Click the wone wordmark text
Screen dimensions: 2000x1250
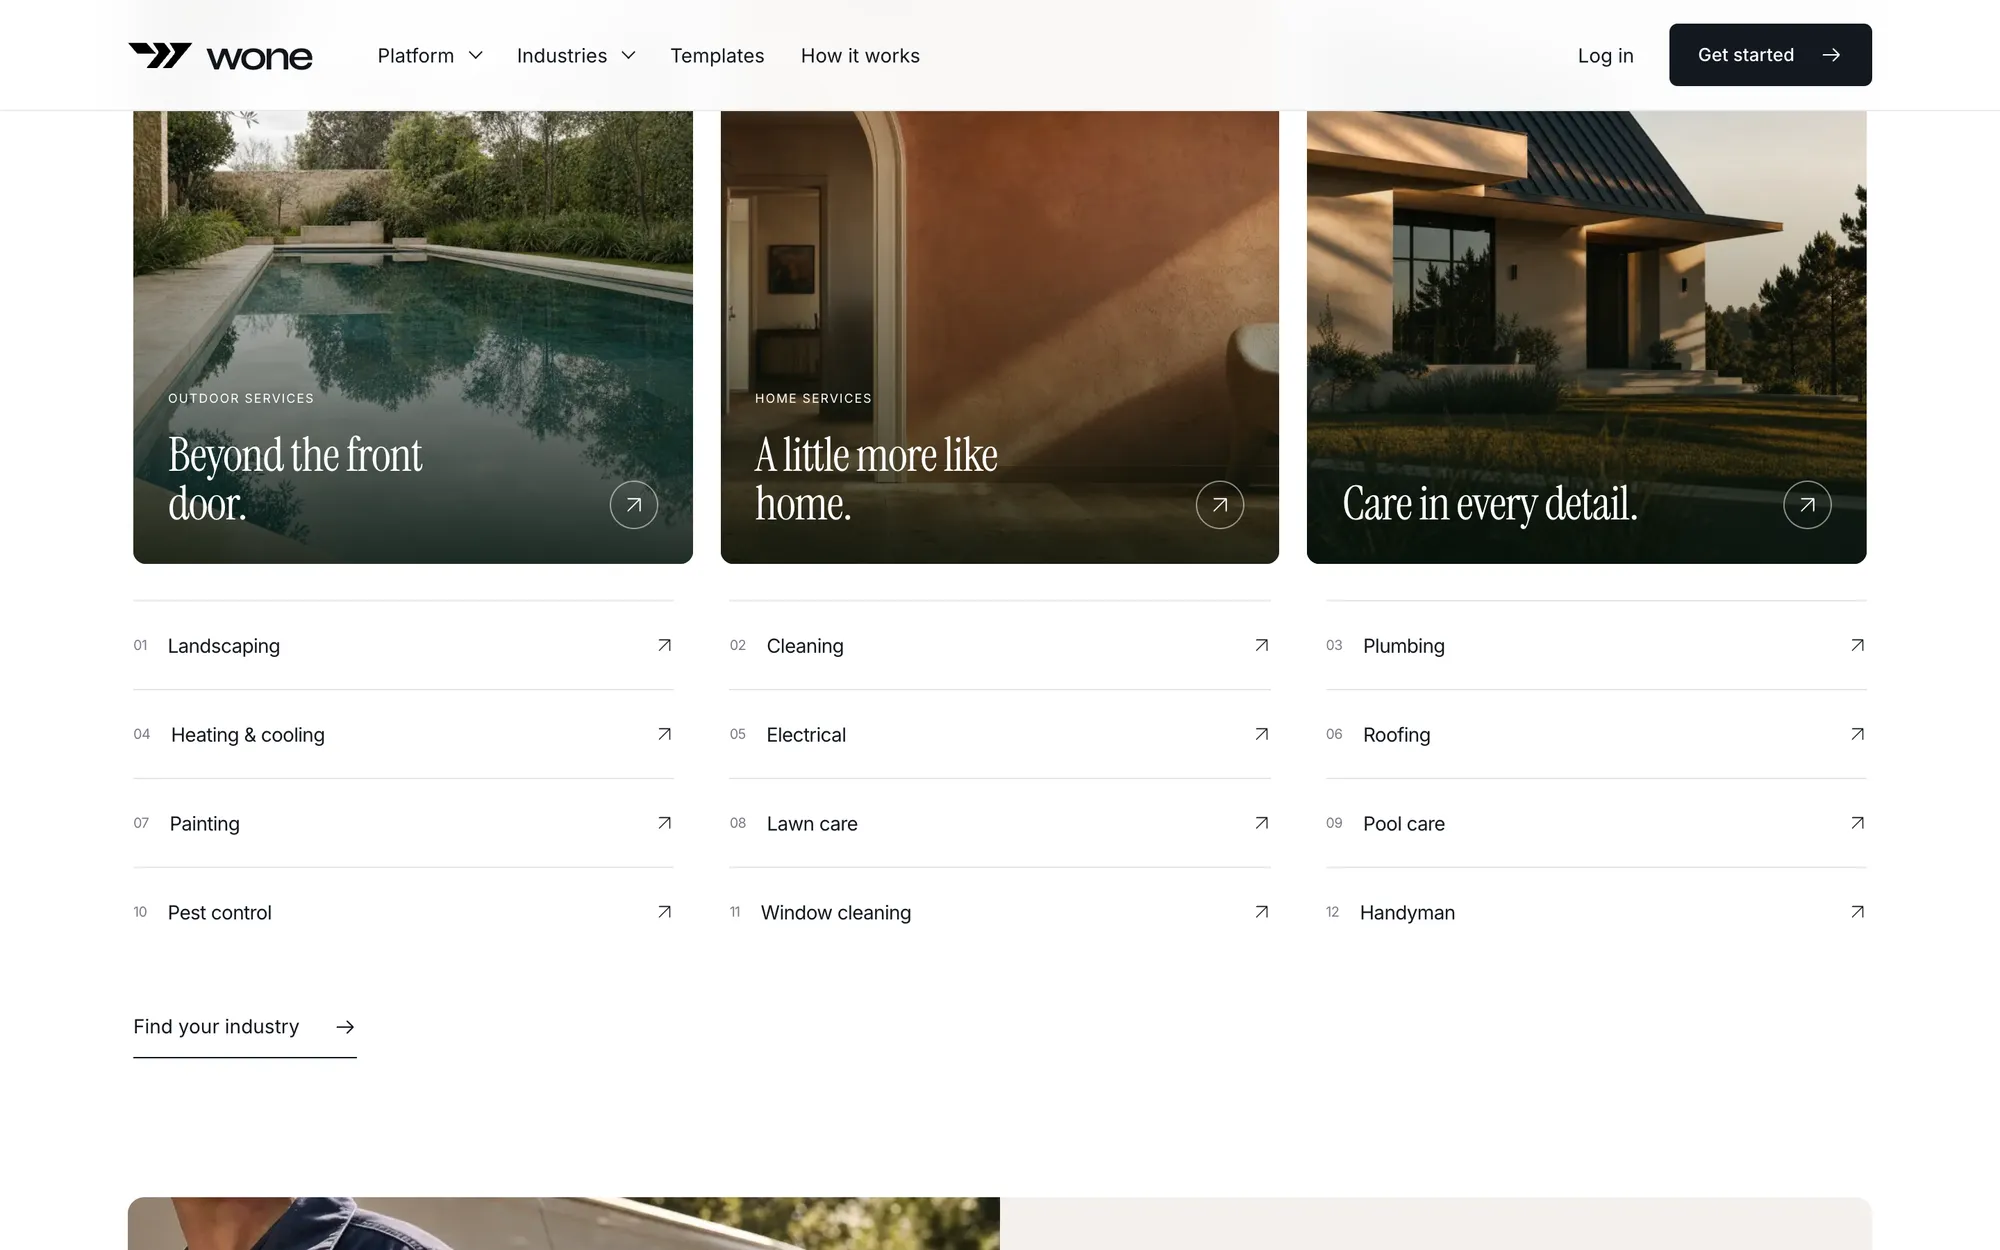(x=260, y=58)
